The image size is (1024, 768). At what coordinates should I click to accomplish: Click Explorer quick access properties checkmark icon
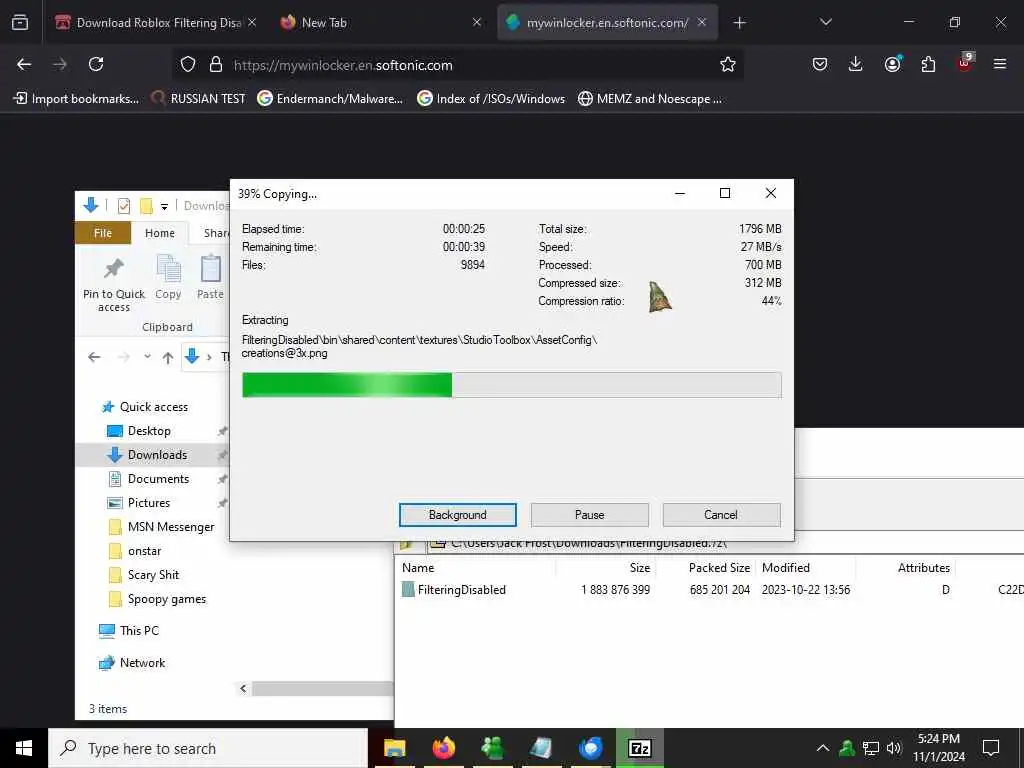[x=123, y=206]
